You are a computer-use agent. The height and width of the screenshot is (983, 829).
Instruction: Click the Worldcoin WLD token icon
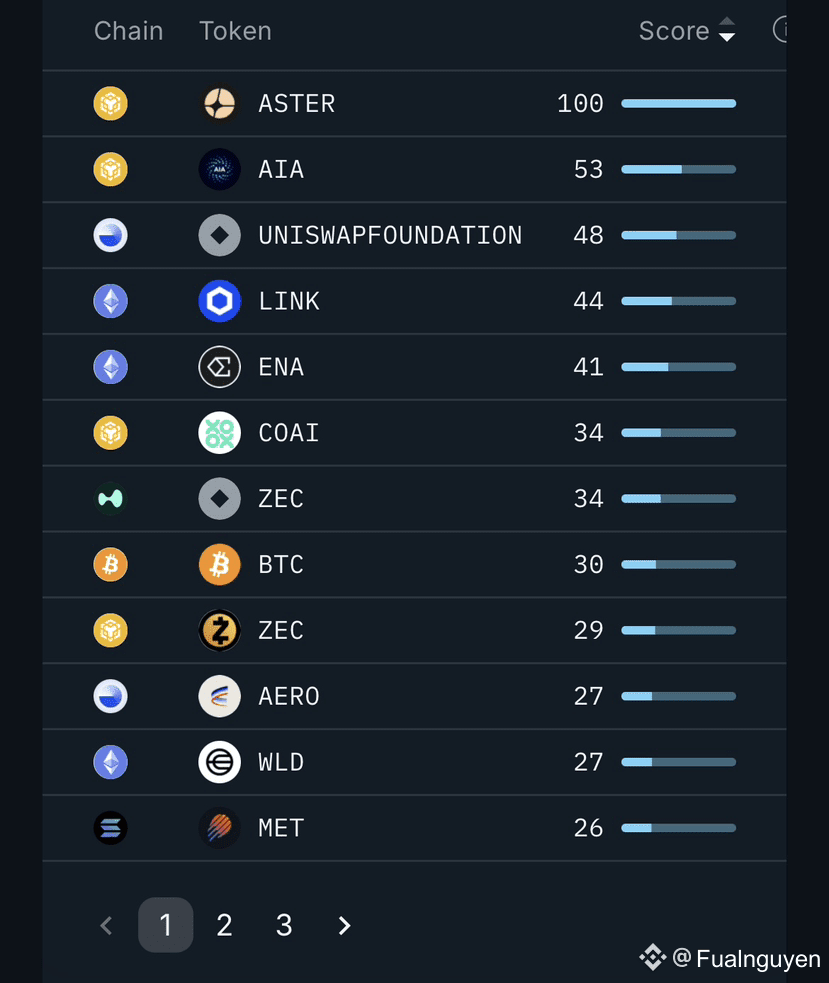[219, 762]
